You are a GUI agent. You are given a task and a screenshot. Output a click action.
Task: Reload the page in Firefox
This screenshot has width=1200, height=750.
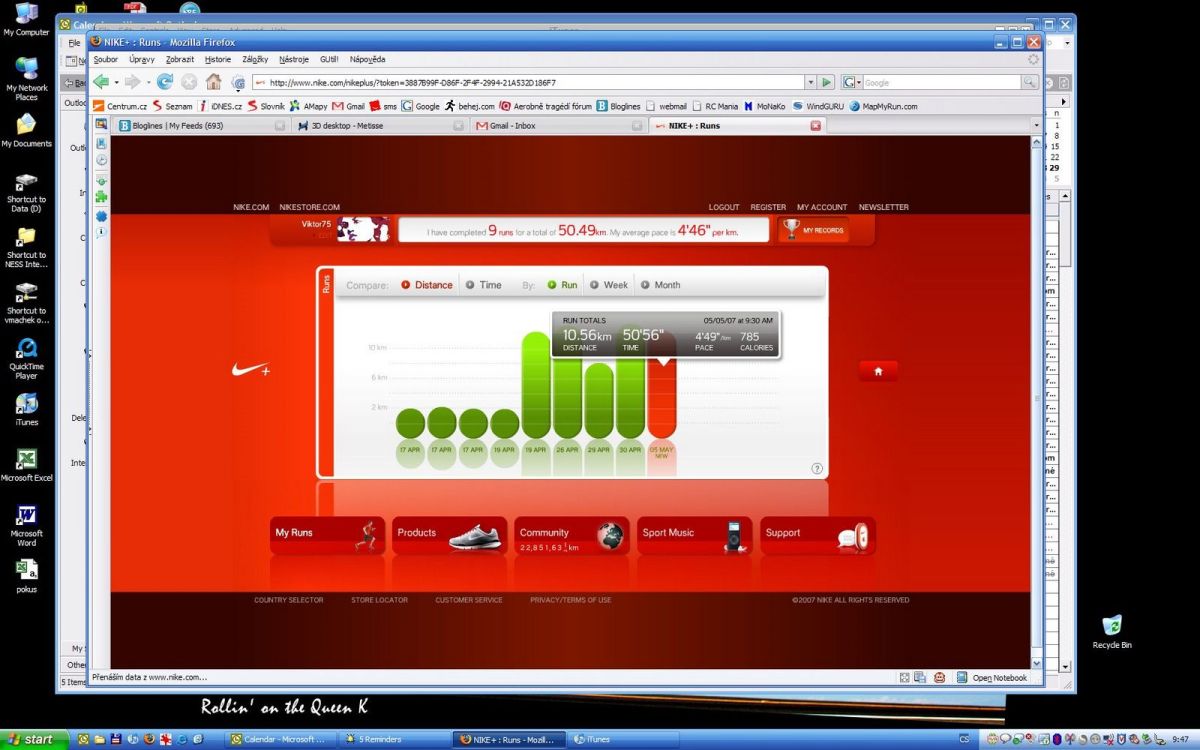pyautogui.click(x=165, y=82)
